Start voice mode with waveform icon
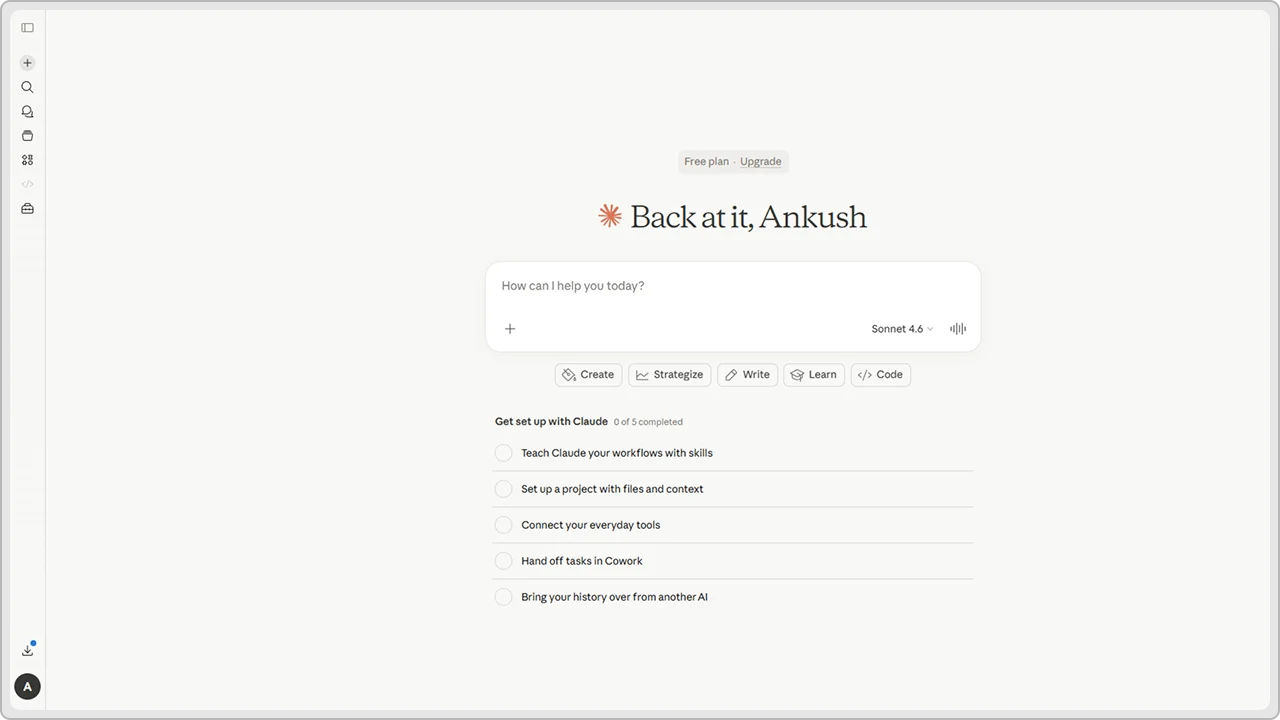 958,329
